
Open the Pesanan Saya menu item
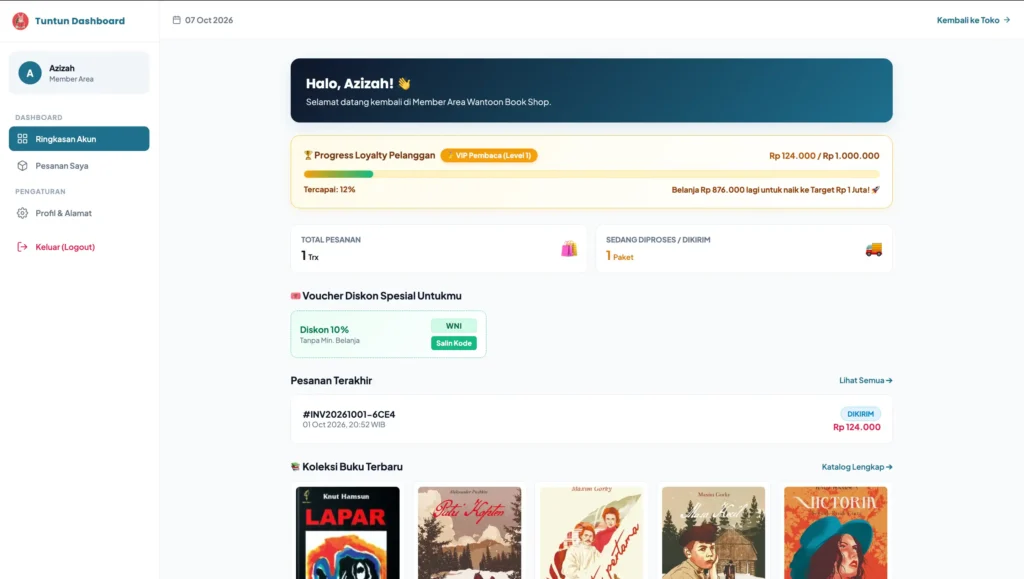[x=79, y=166]
